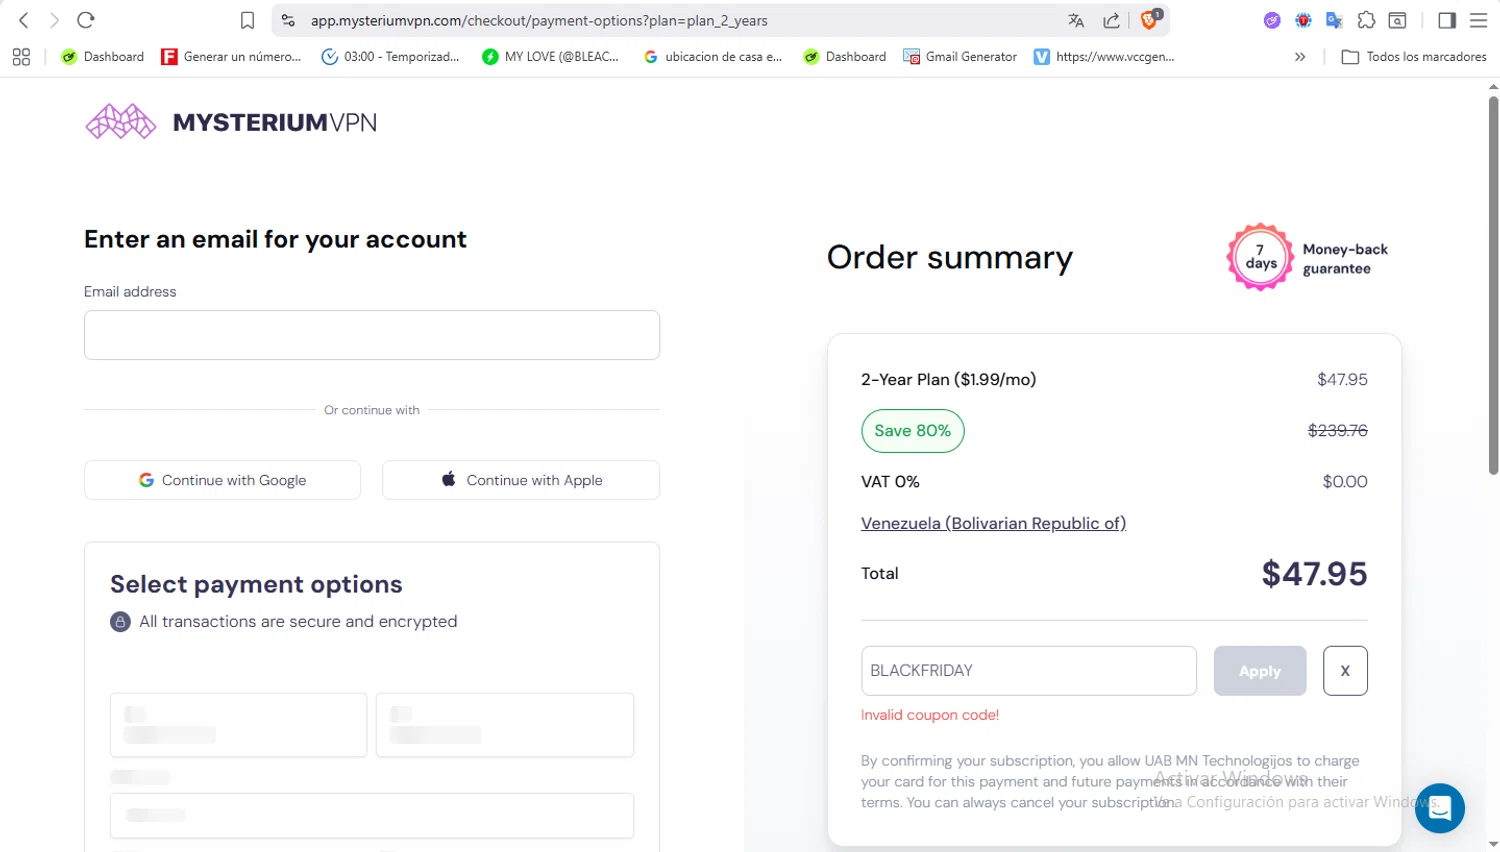
Task: Click 'Select payment options' heading
Action: click(x=256, y=584)
